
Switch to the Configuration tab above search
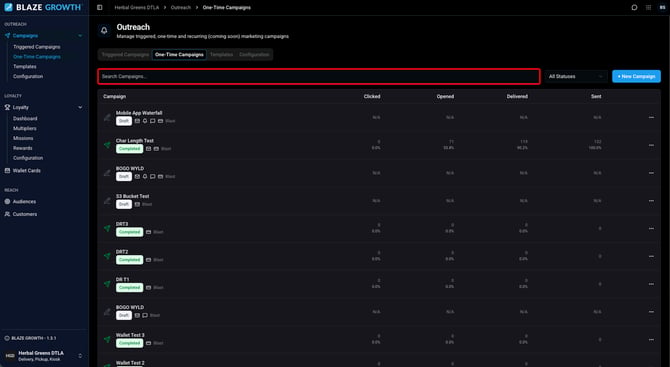point(254,55)
